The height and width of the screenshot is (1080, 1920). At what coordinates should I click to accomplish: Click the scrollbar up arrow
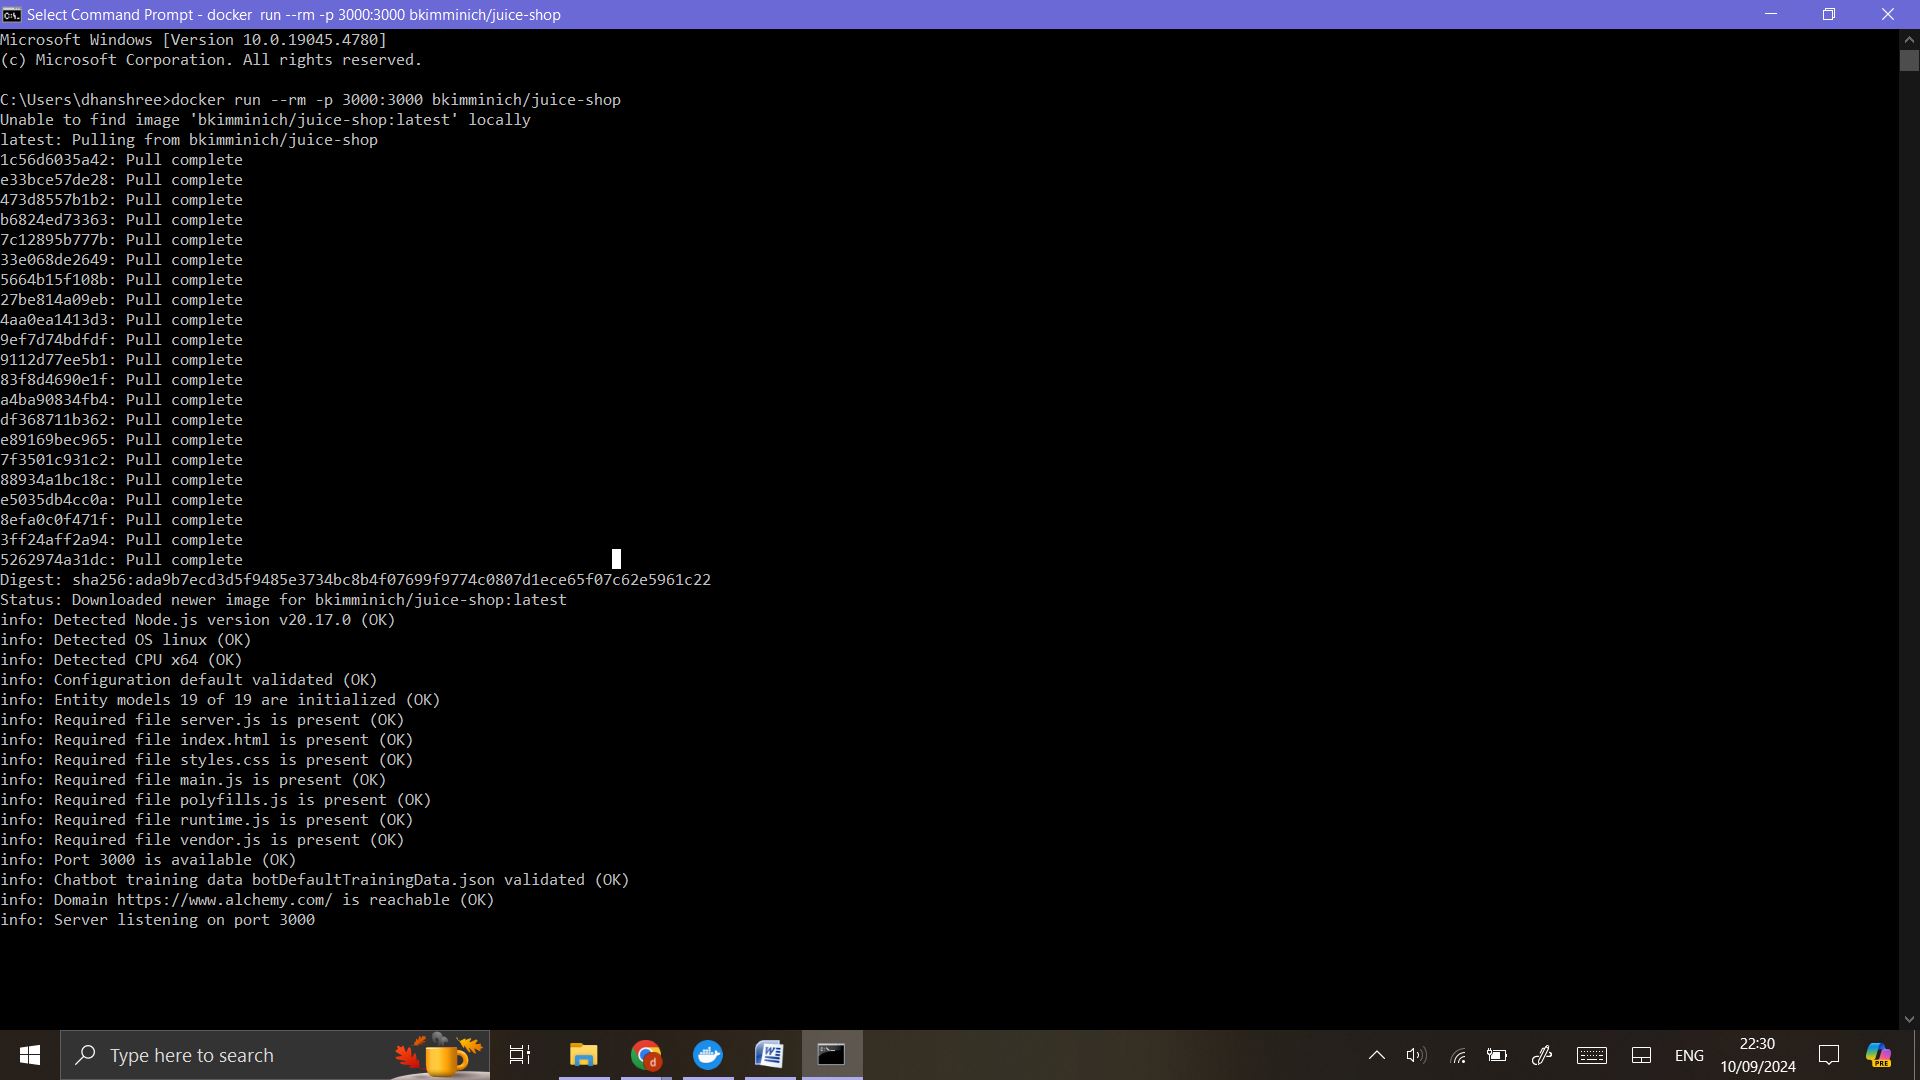(x=1909, y=39)
